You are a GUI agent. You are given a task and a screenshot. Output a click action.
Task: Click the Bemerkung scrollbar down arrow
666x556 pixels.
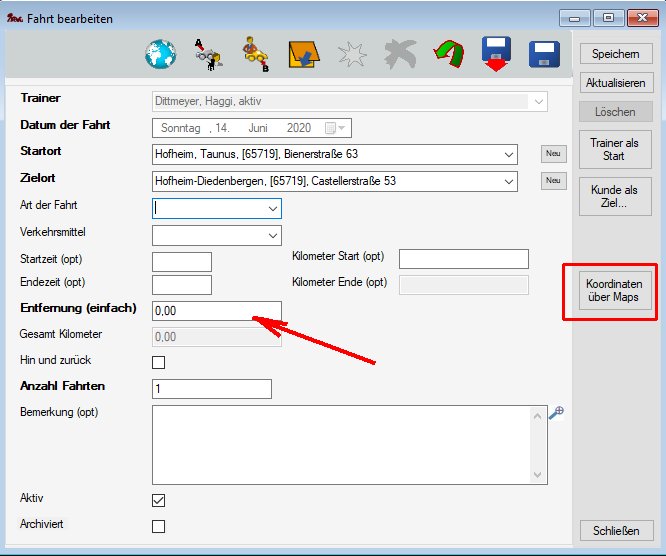click(540, 476)
